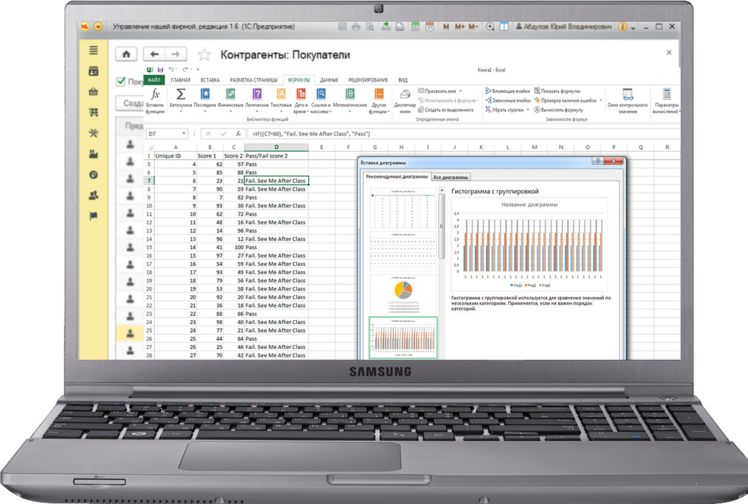Go to the 1C home page

126,54
